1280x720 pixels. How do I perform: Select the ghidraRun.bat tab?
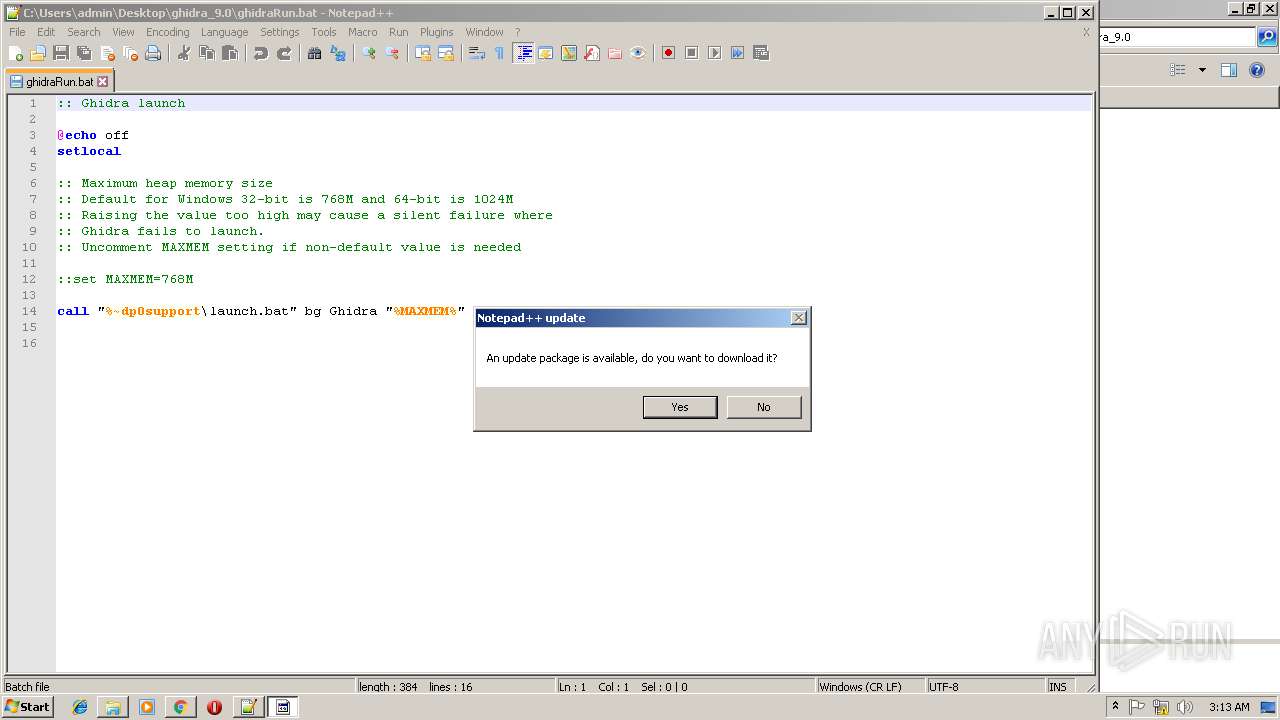[x=60, y=82]
